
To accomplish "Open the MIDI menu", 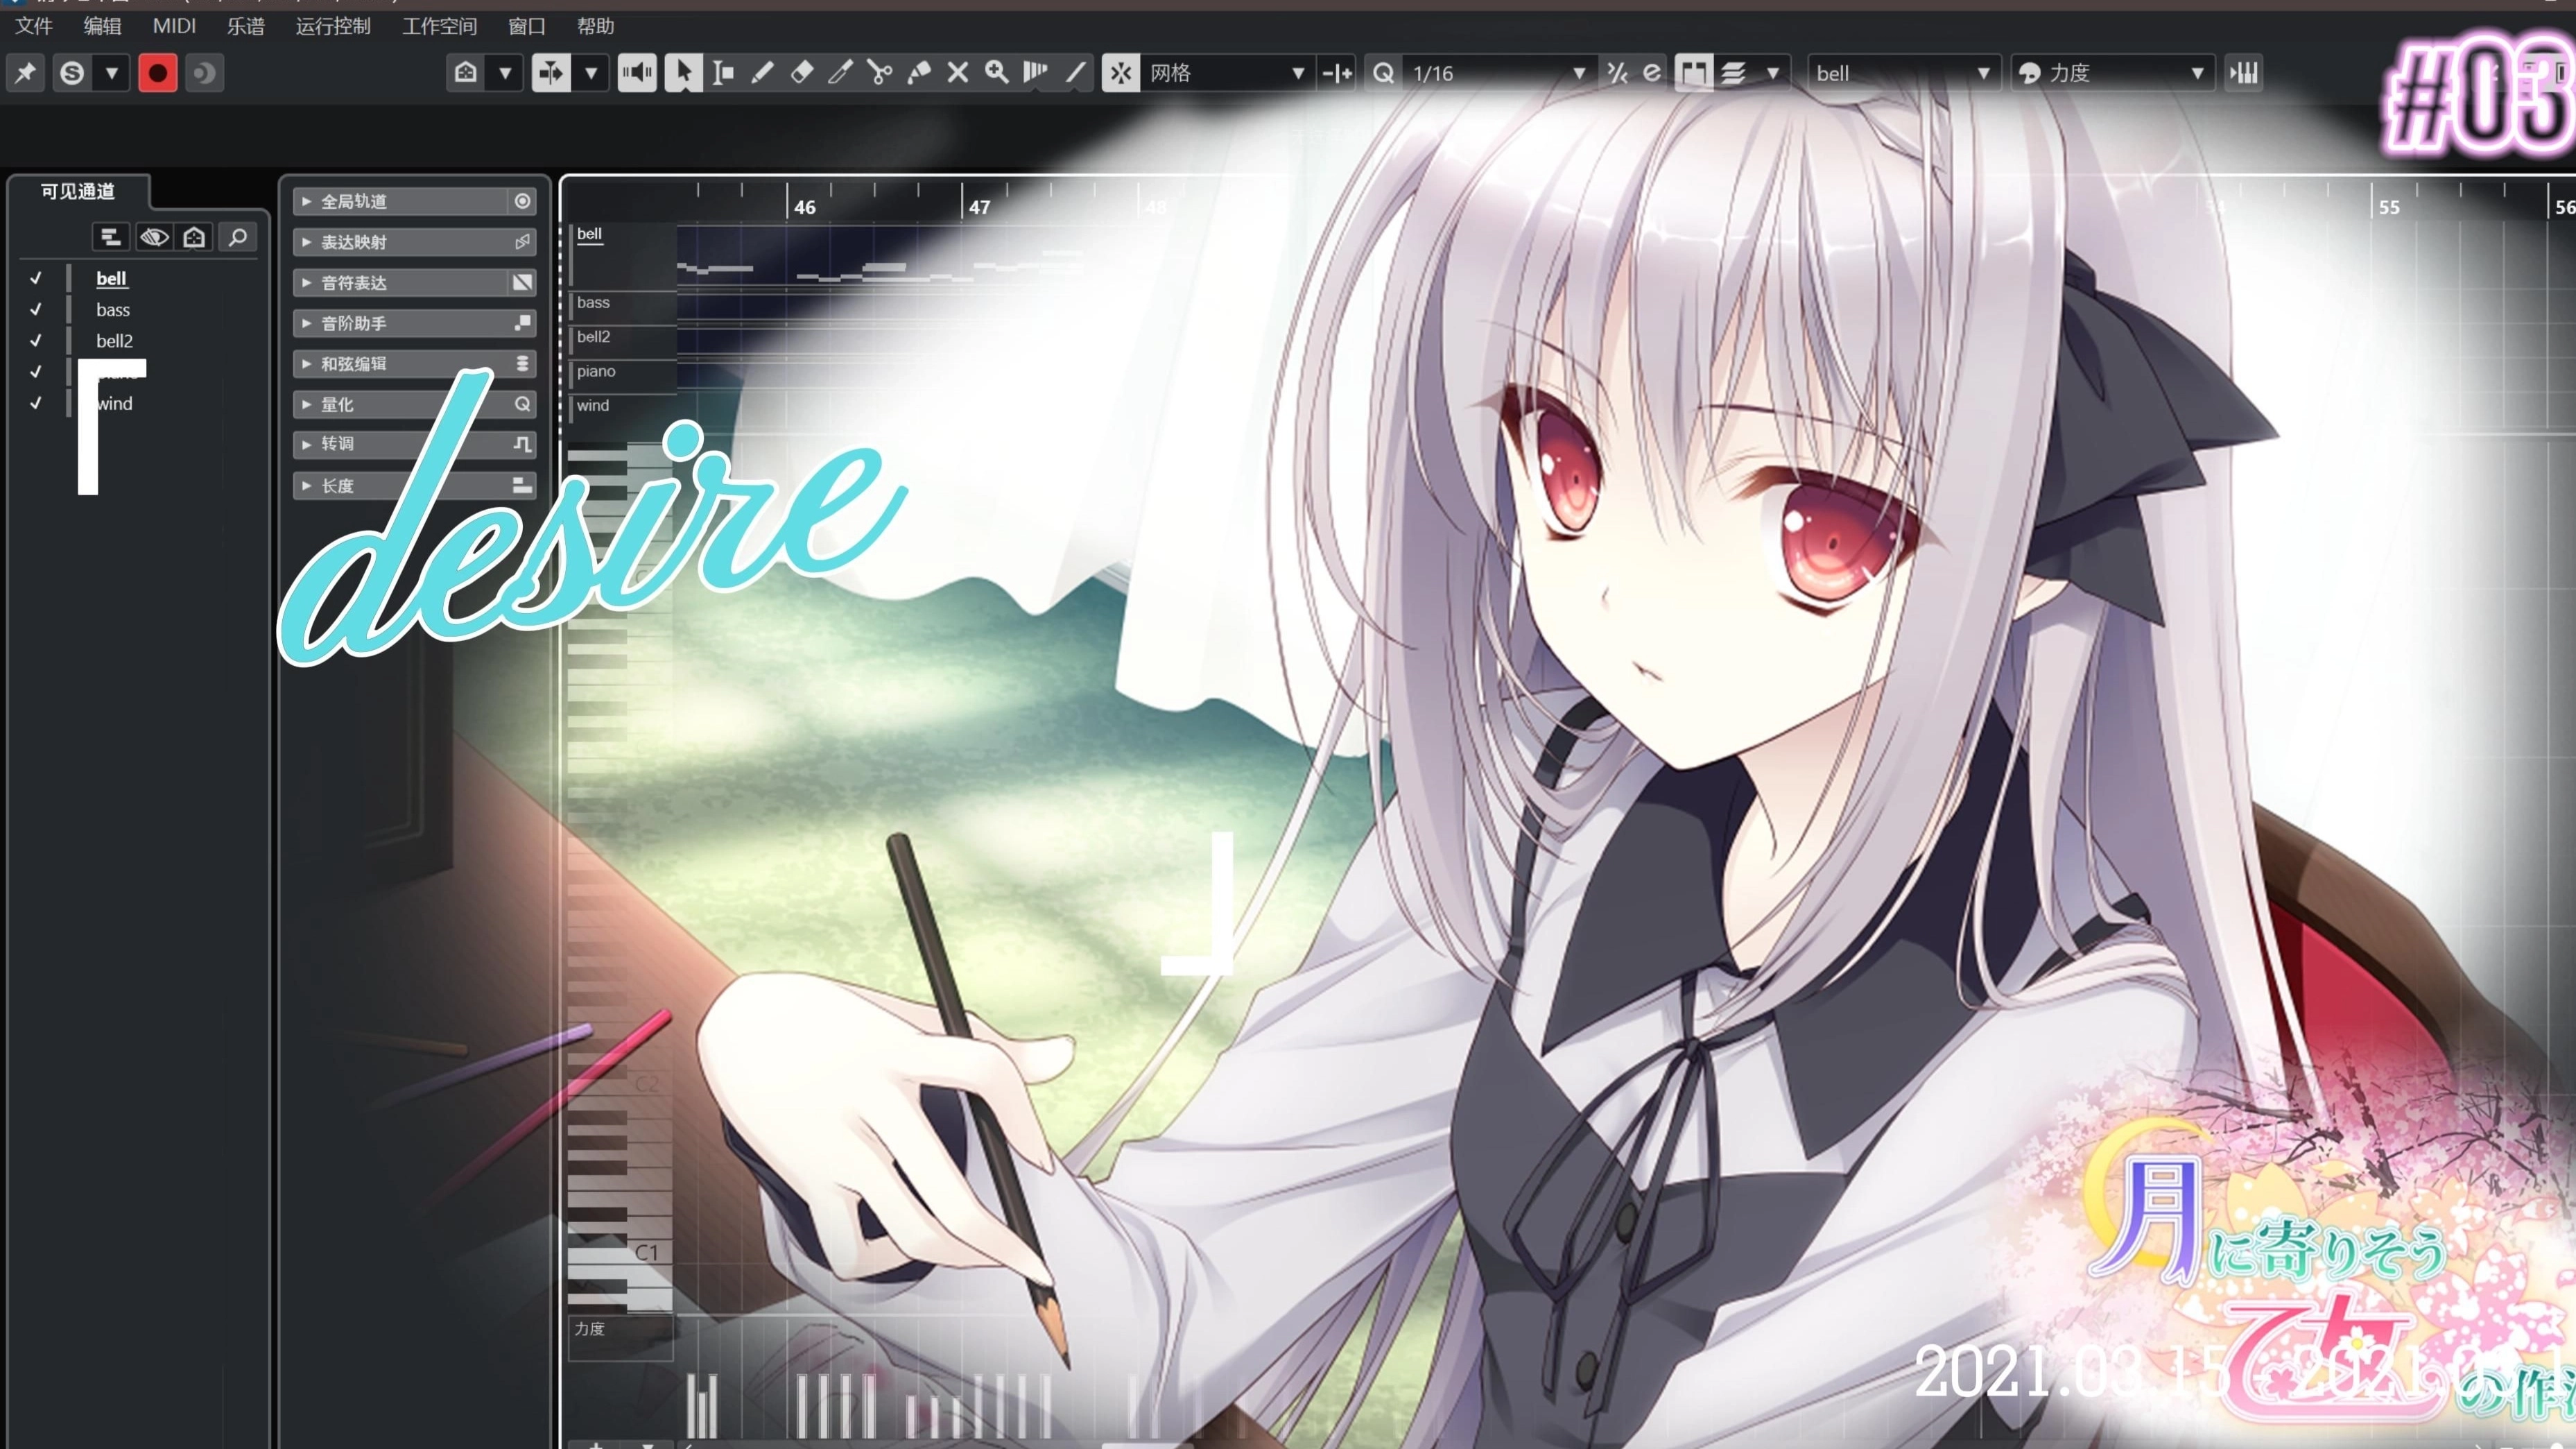I will 174,26.
